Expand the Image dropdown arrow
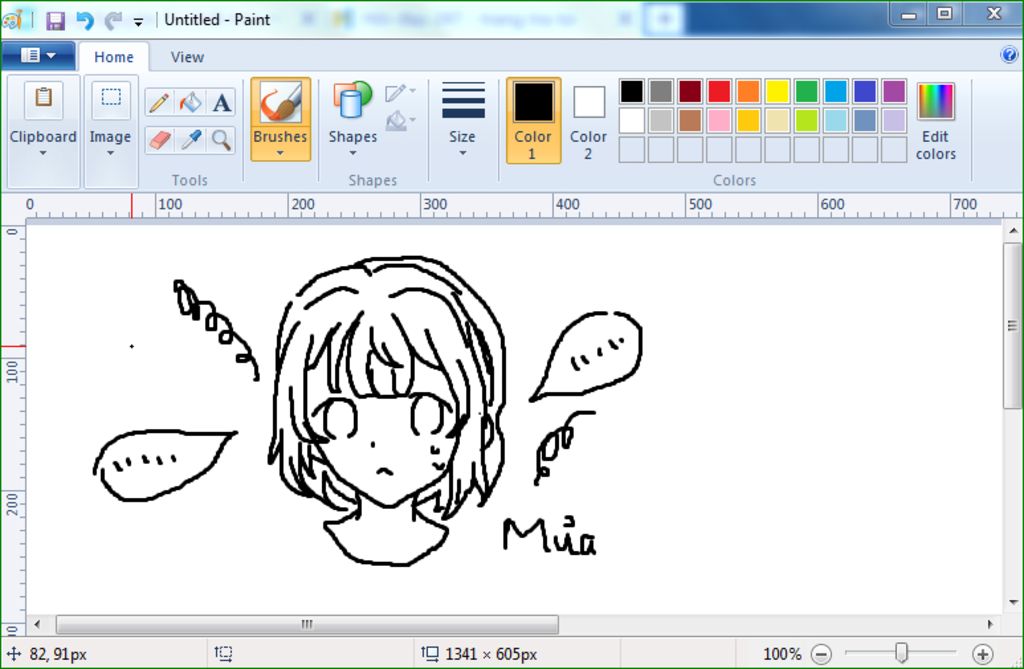The width and height of the screenshot is (1024, 669). pyautogui.click(x=110, y=153)
